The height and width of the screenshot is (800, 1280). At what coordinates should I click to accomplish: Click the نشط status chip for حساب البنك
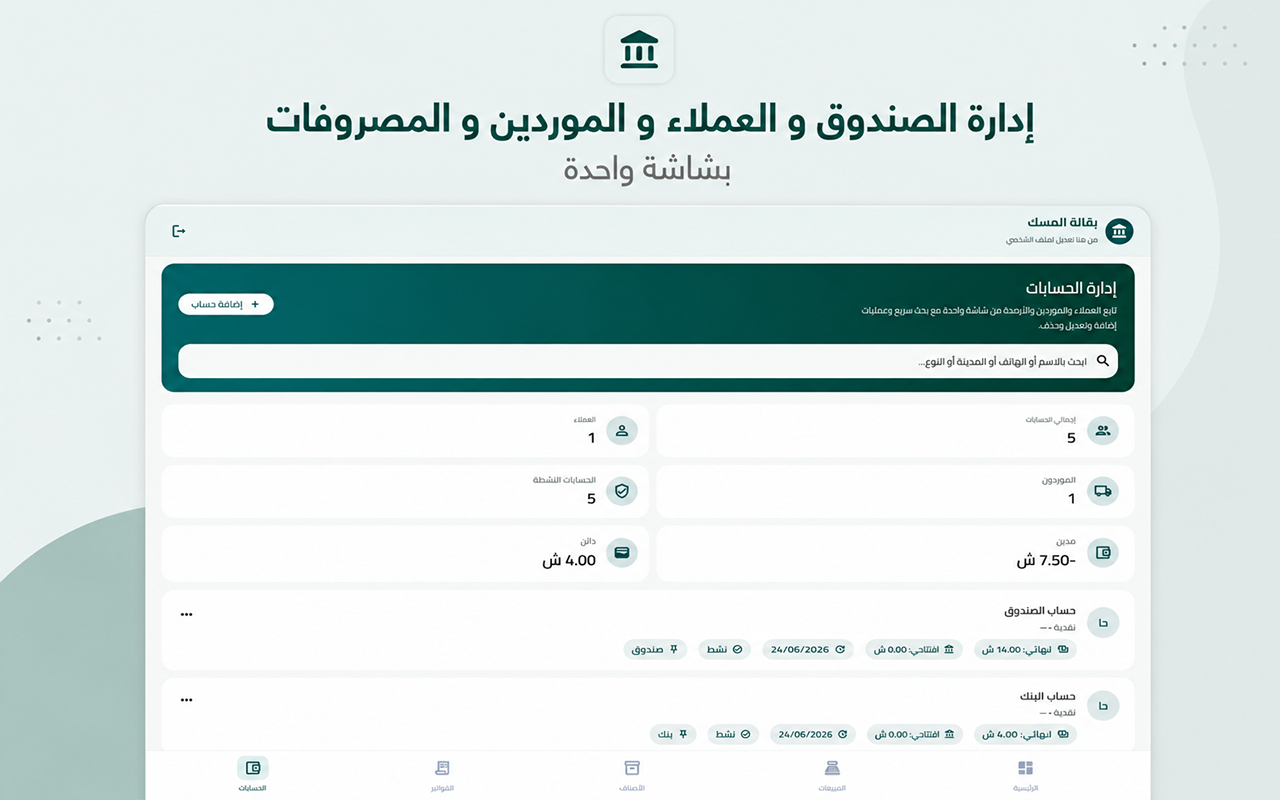pyautogui.click(x=731, y=734)
